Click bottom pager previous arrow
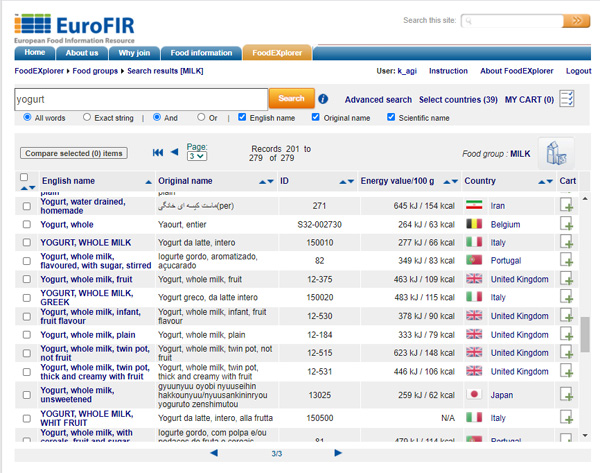Viewport: 600px width, 473px height. [x=214, y=453]
